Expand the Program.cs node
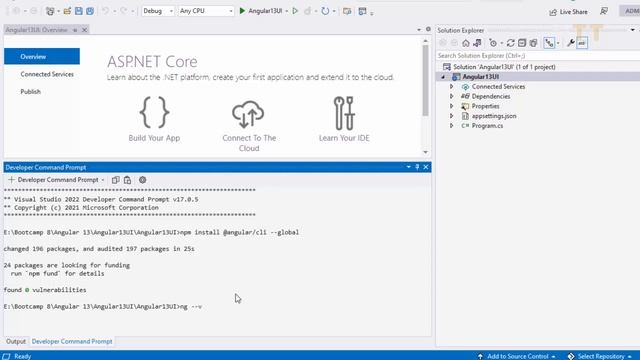640x360 pixels. pos(451,126)
